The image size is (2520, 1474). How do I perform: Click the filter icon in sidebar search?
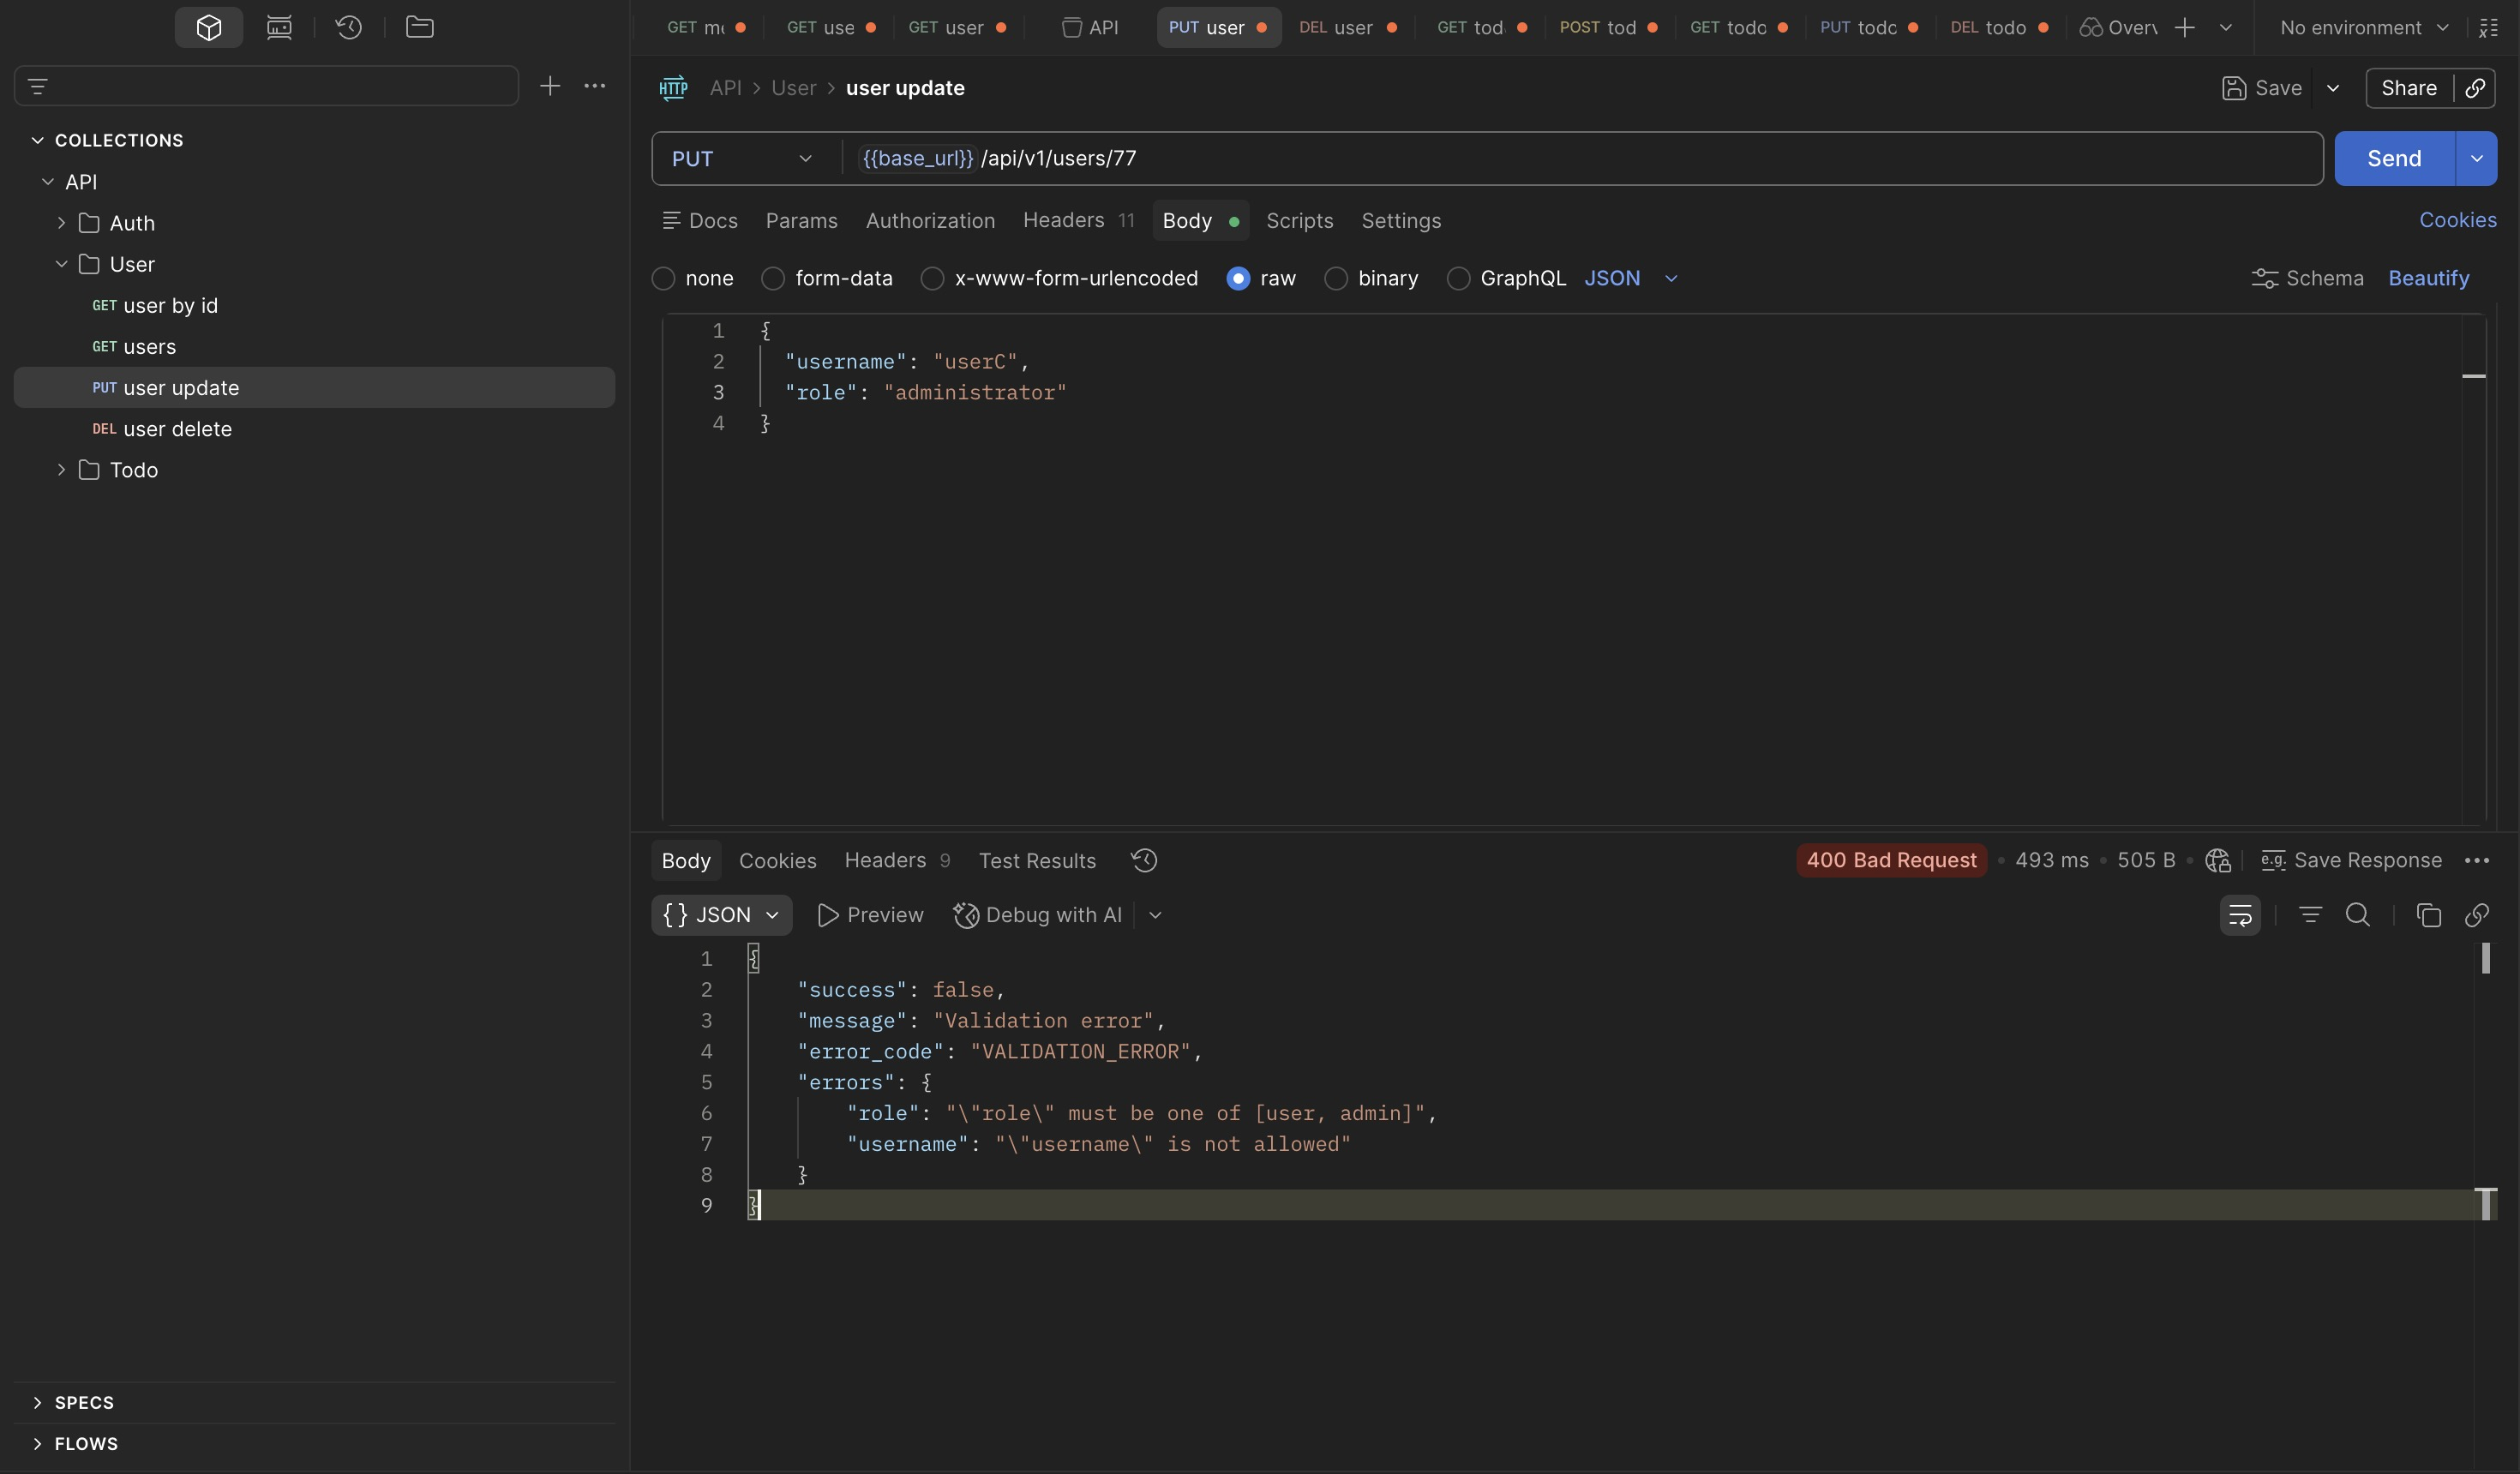pos(38,86)
